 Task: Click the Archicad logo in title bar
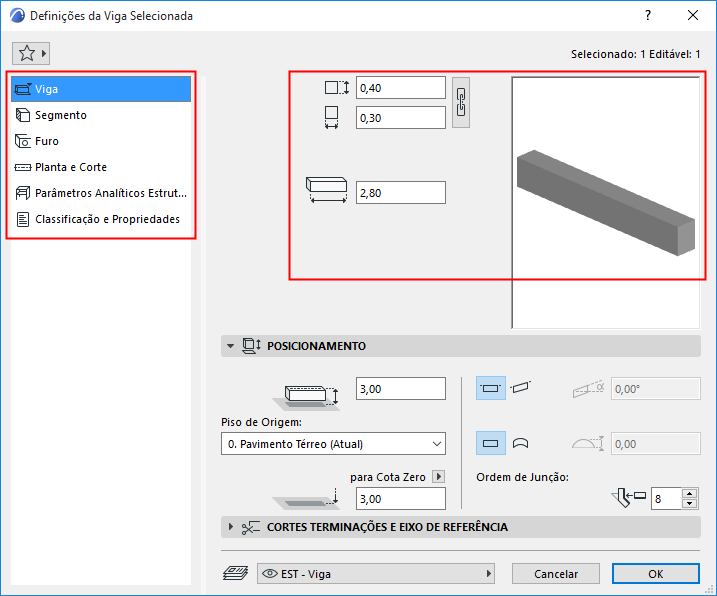click(x=17, y=16)
